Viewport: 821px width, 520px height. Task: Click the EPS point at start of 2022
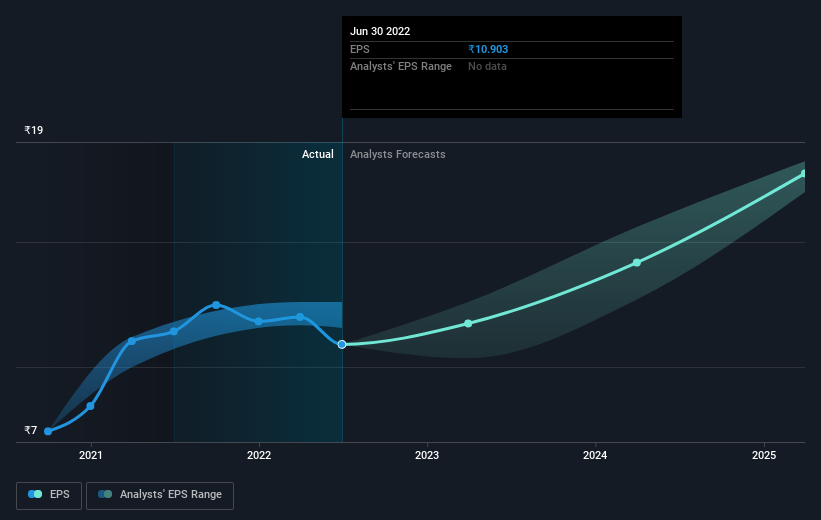click(258, 321)
